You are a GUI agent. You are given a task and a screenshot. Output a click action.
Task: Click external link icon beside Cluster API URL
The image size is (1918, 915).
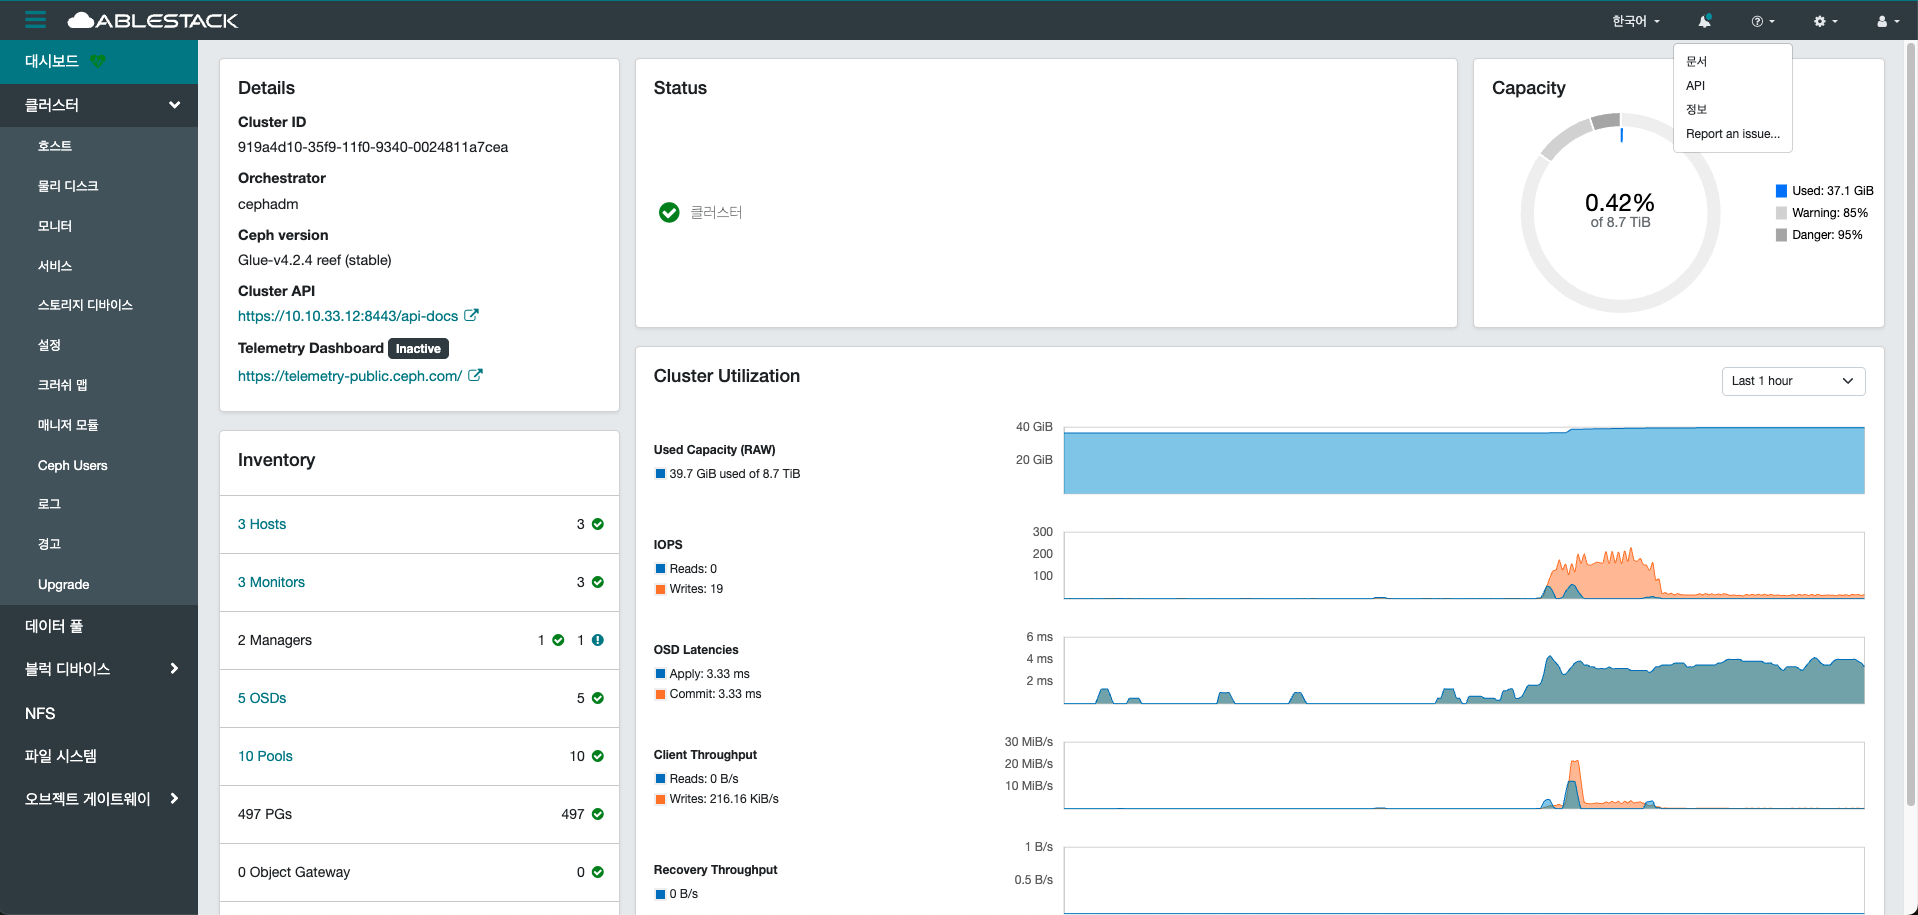(471, 315)
